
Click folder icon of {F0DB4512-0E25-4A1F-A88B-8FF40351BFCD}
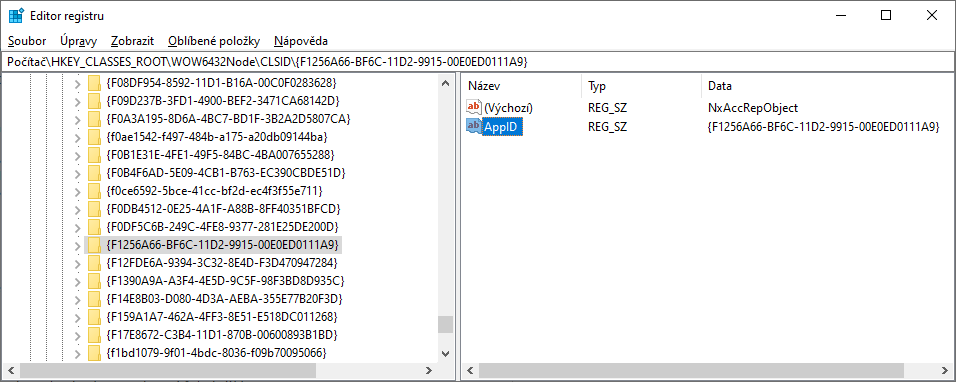[x=94, y=209]
